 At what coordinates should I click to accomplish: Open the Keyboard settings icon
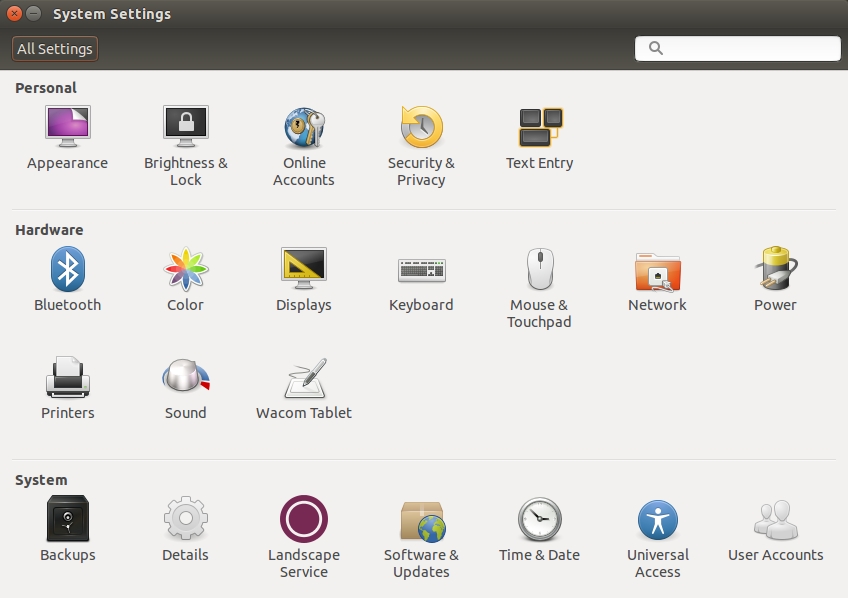[422, 270]
